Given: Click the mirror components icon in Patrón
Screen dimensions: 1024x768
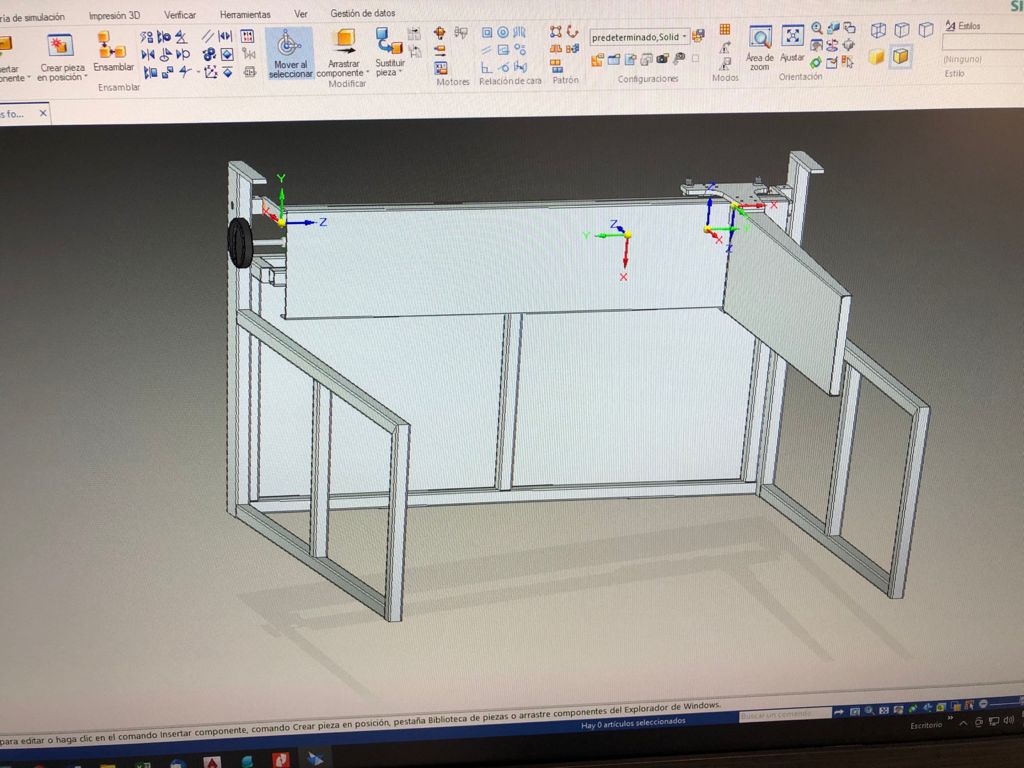Looking at the screenshot, I should point(555,49).
